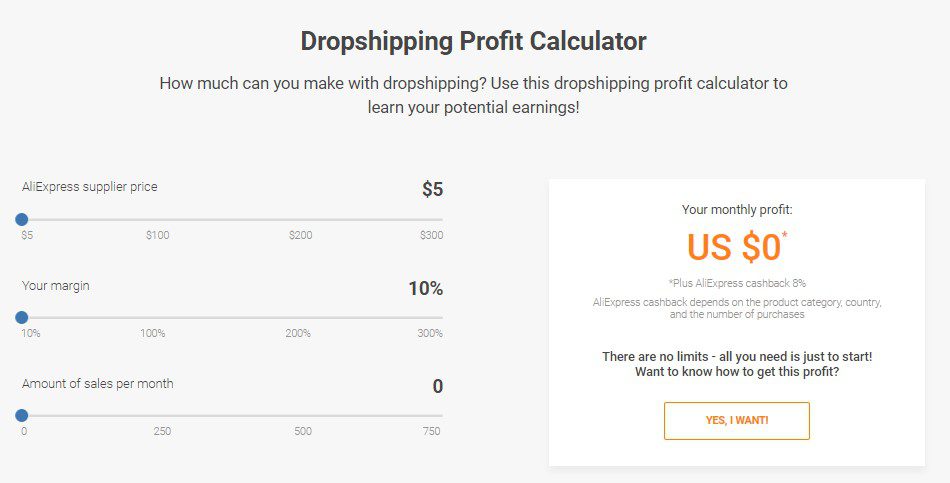Click the Plus AliExpress cashback 8% note
The width and height of the screenshot is (950, 483).
click(737, 283)
